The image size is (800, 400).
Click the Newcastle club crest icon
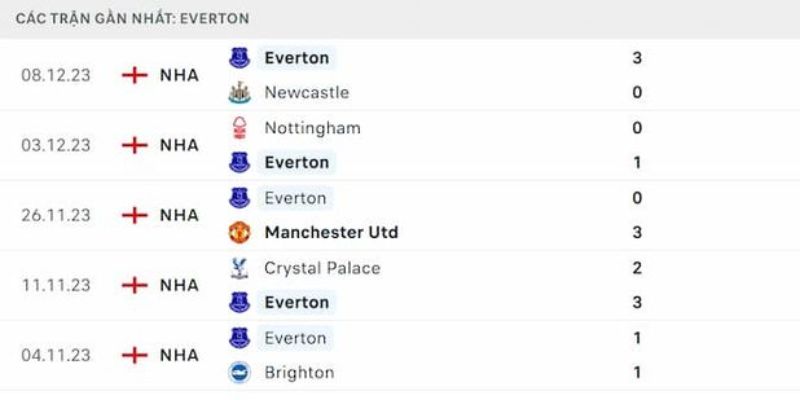click(x=239, y=93)
